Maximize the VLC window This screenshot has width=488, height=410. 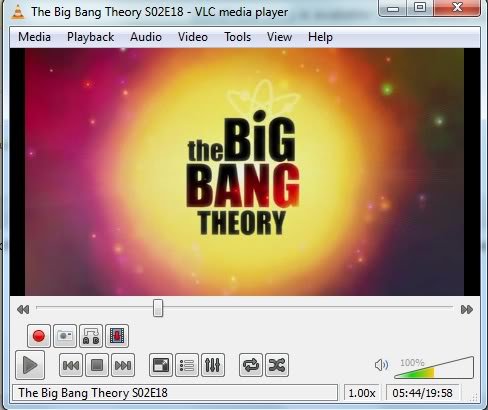pos(420,8)
